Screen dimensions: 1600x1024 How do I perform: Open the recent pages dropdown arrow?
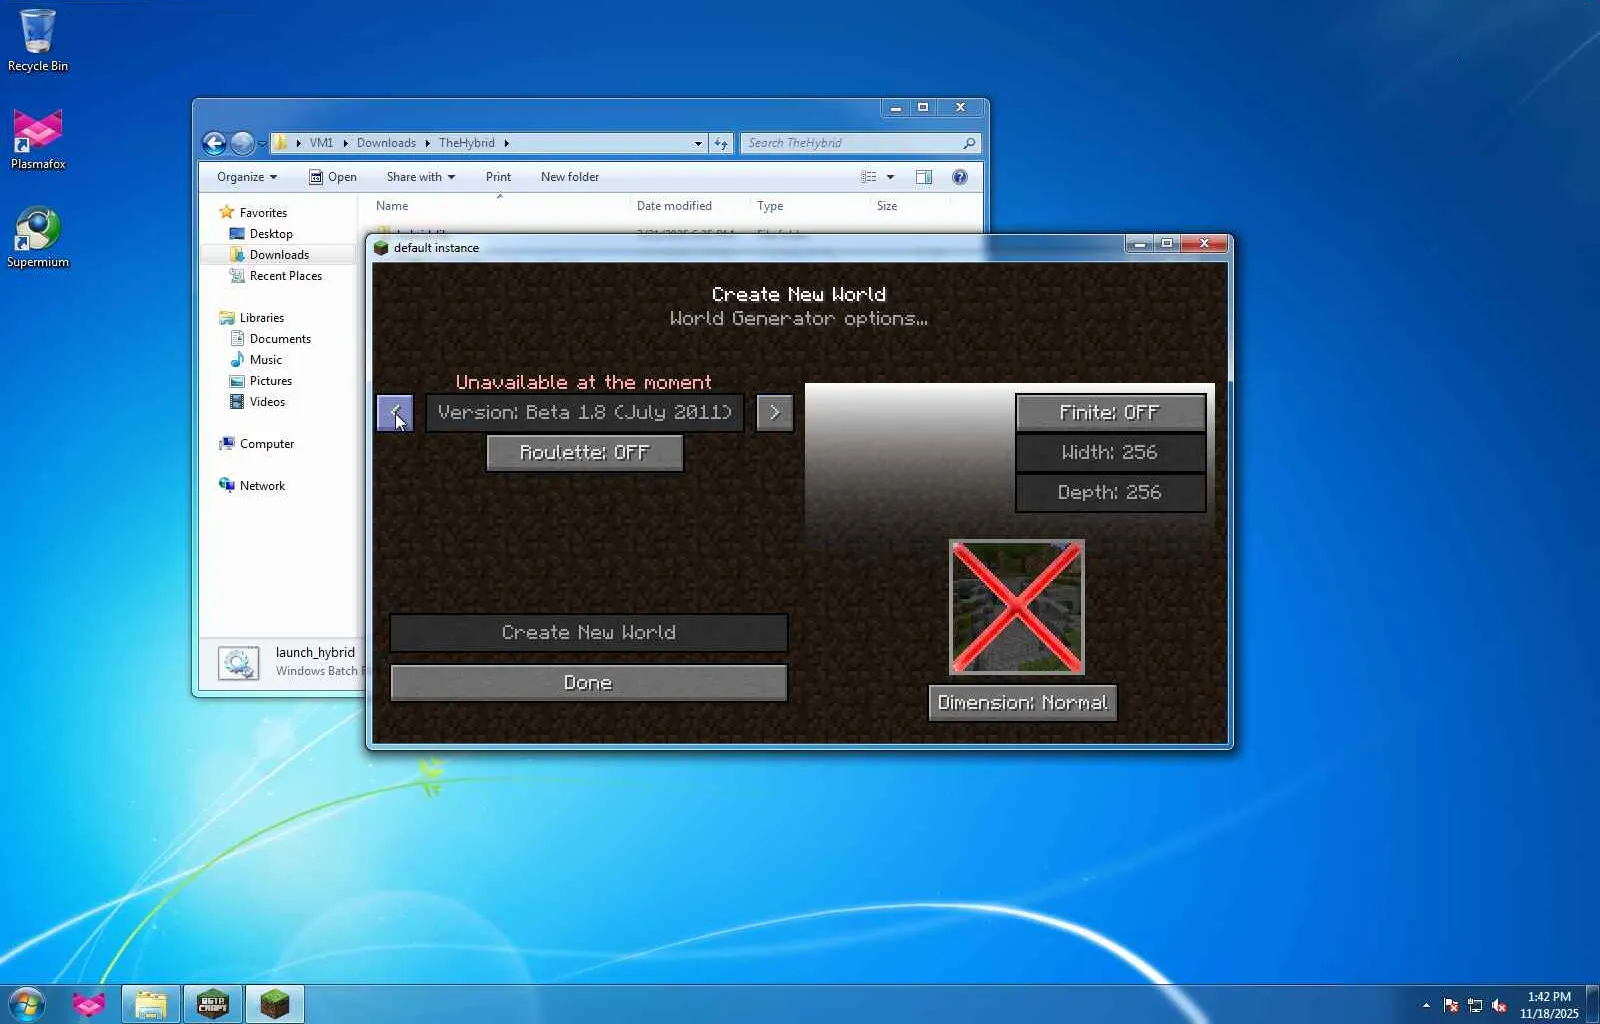(262, 143)
